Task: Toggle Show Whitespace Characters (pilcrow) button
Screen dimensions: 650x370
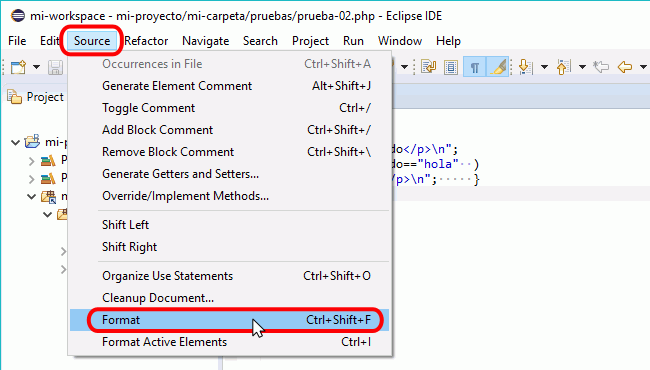Action: (x=475, y=67)
